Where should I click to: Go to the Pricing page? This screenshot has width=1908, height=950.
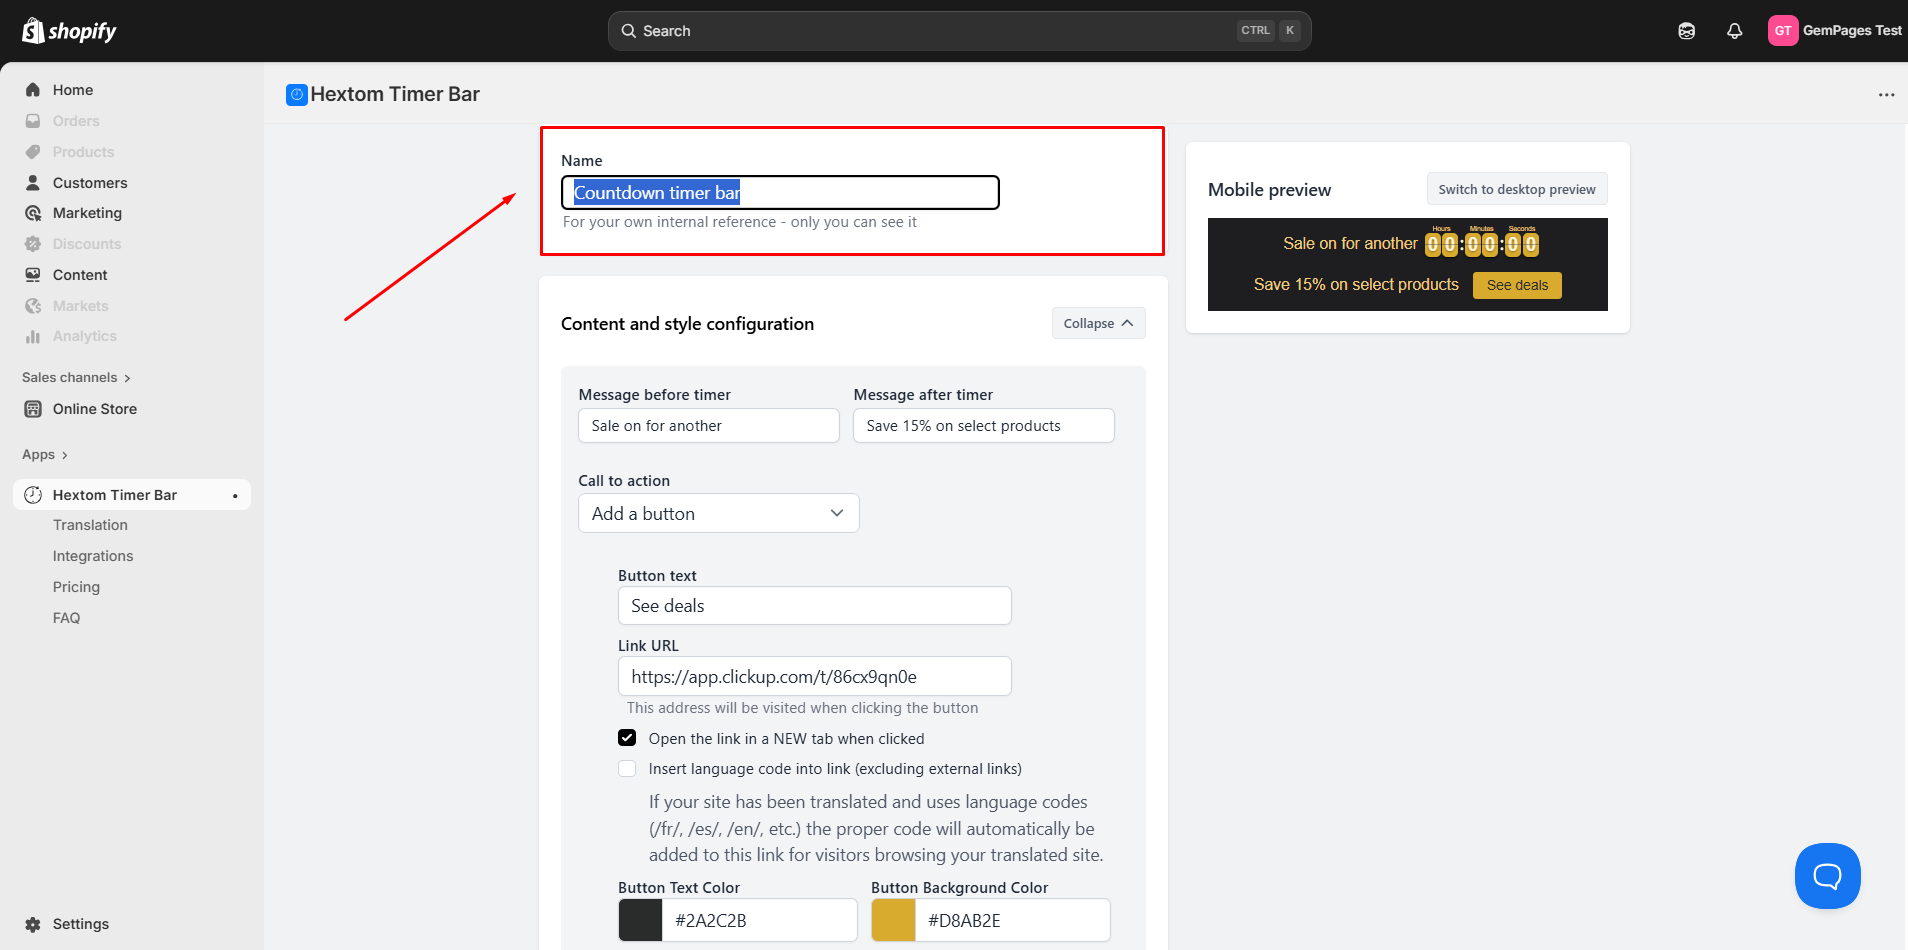(76, 587)
